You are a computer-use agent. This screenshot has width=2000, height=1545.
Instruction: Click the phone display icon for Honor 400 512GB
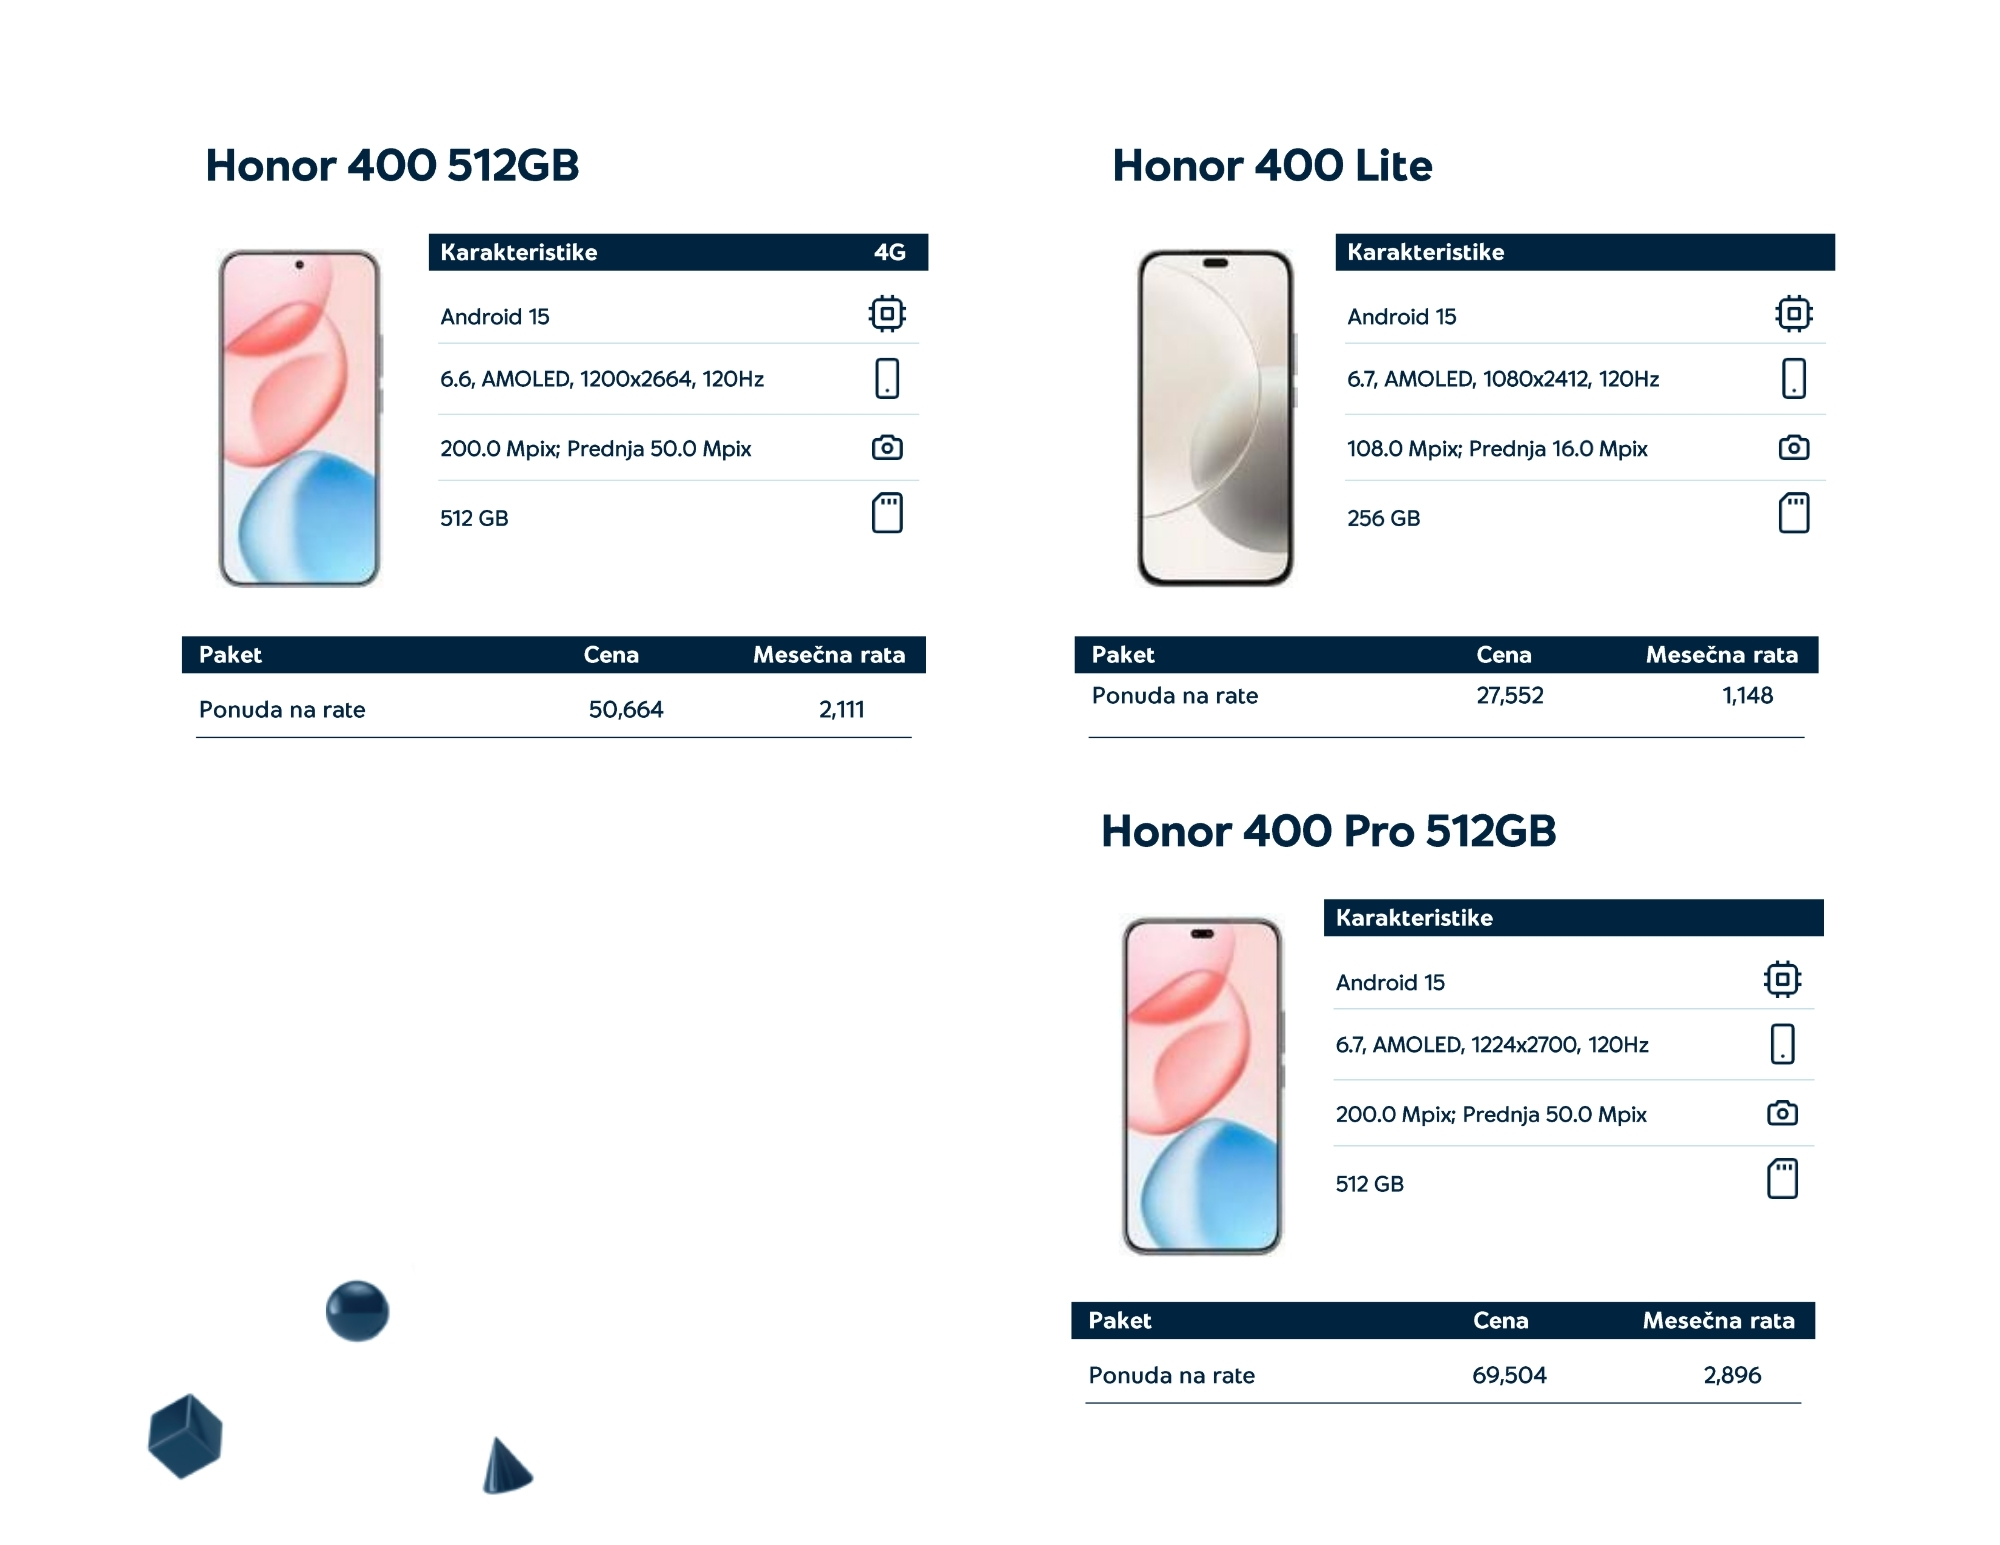click(x=886, y=379)
